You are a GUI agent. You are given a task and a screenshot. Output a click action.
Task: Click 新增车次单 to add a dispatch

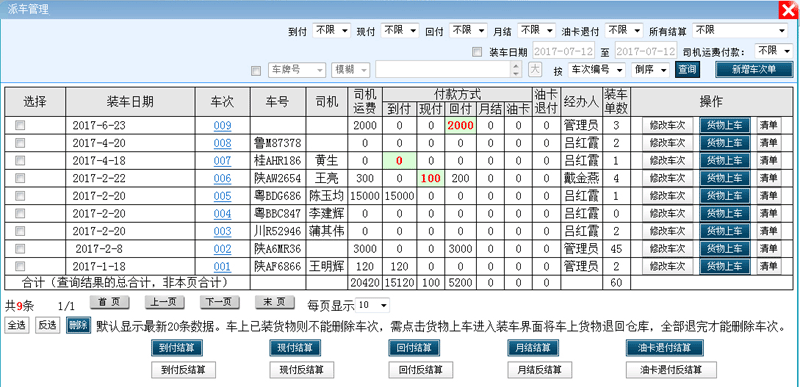click(x=754, y=69)
